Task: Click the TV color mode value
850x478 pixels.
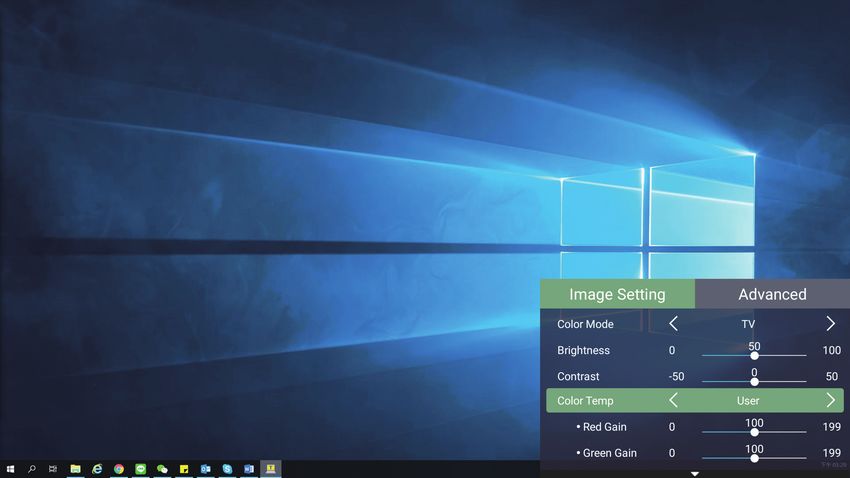Action: (x=748, y=324)
